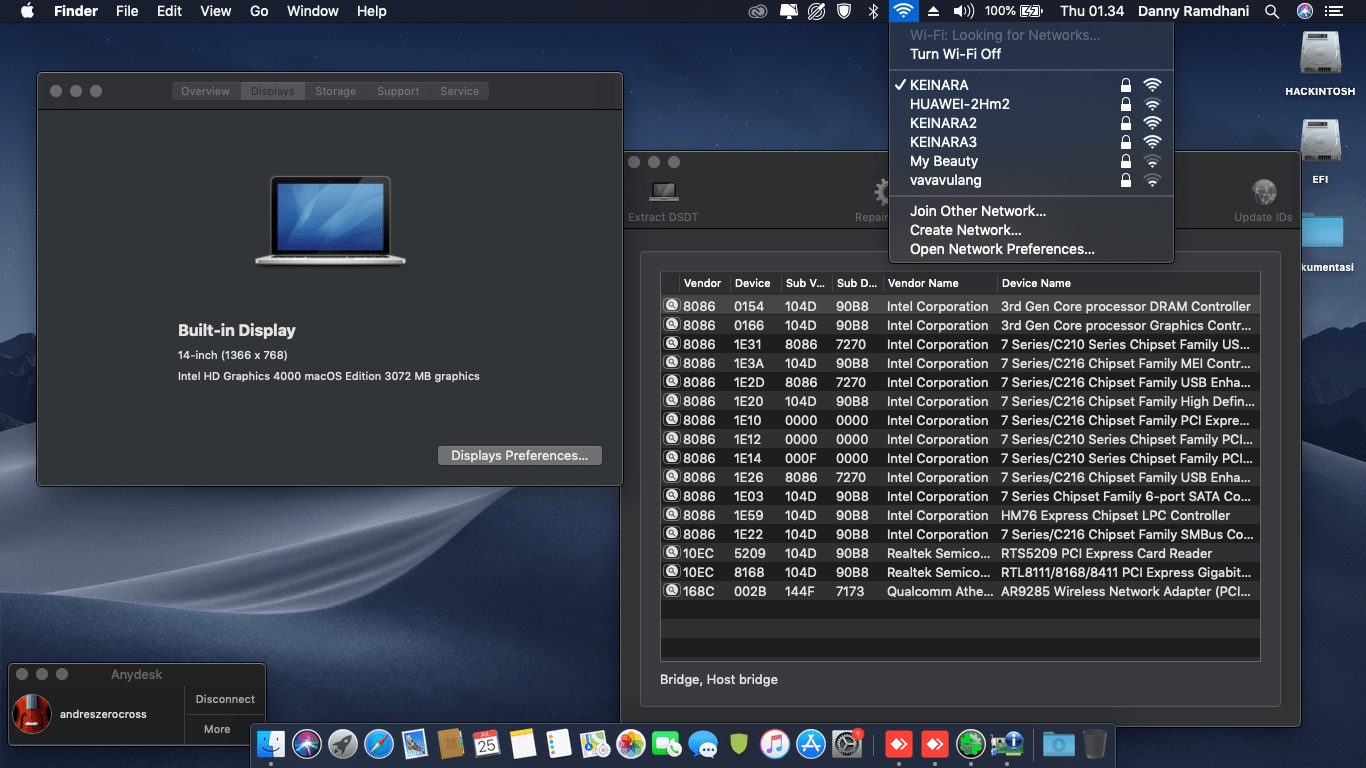Open the Trash in the Dock
Viewport: 1366px width, 768px height.
click(1095, 743)
